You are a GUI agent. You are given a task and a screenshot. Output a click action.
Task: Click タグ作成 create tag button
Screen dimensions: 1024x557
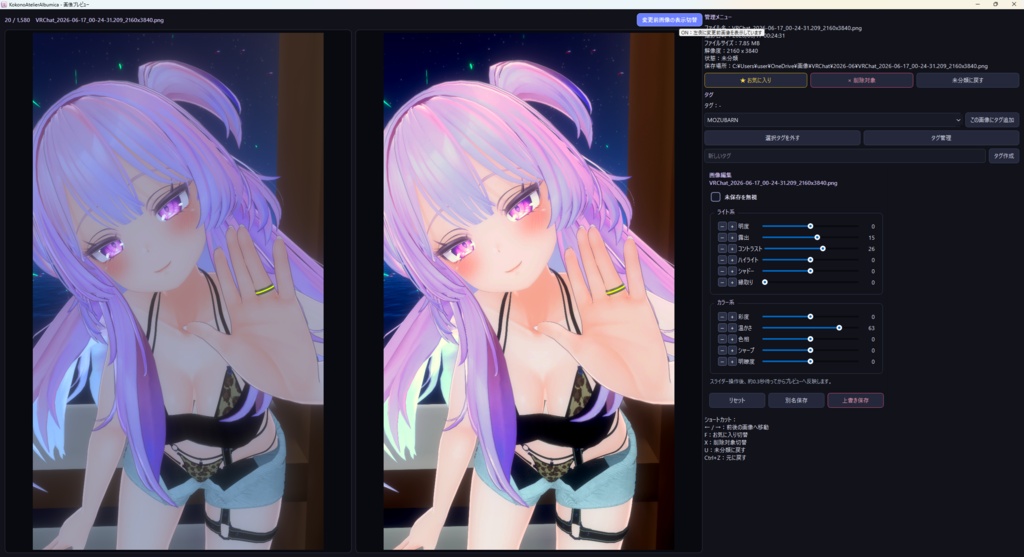click(1004, 156)
